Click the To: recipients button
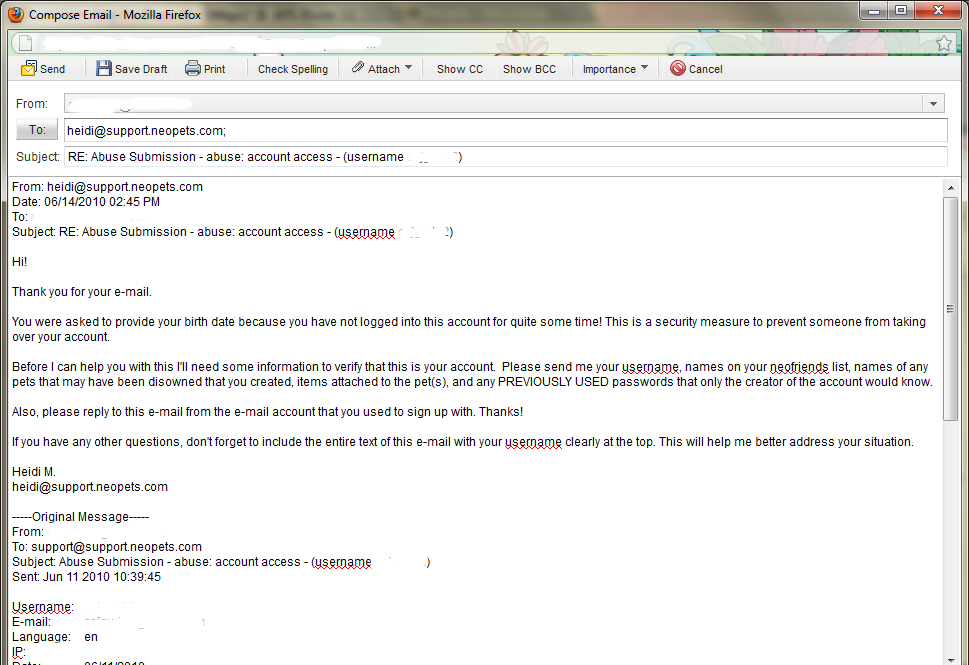Image resolution: width=969 pixels, height=665 pixels. [37, 130]
